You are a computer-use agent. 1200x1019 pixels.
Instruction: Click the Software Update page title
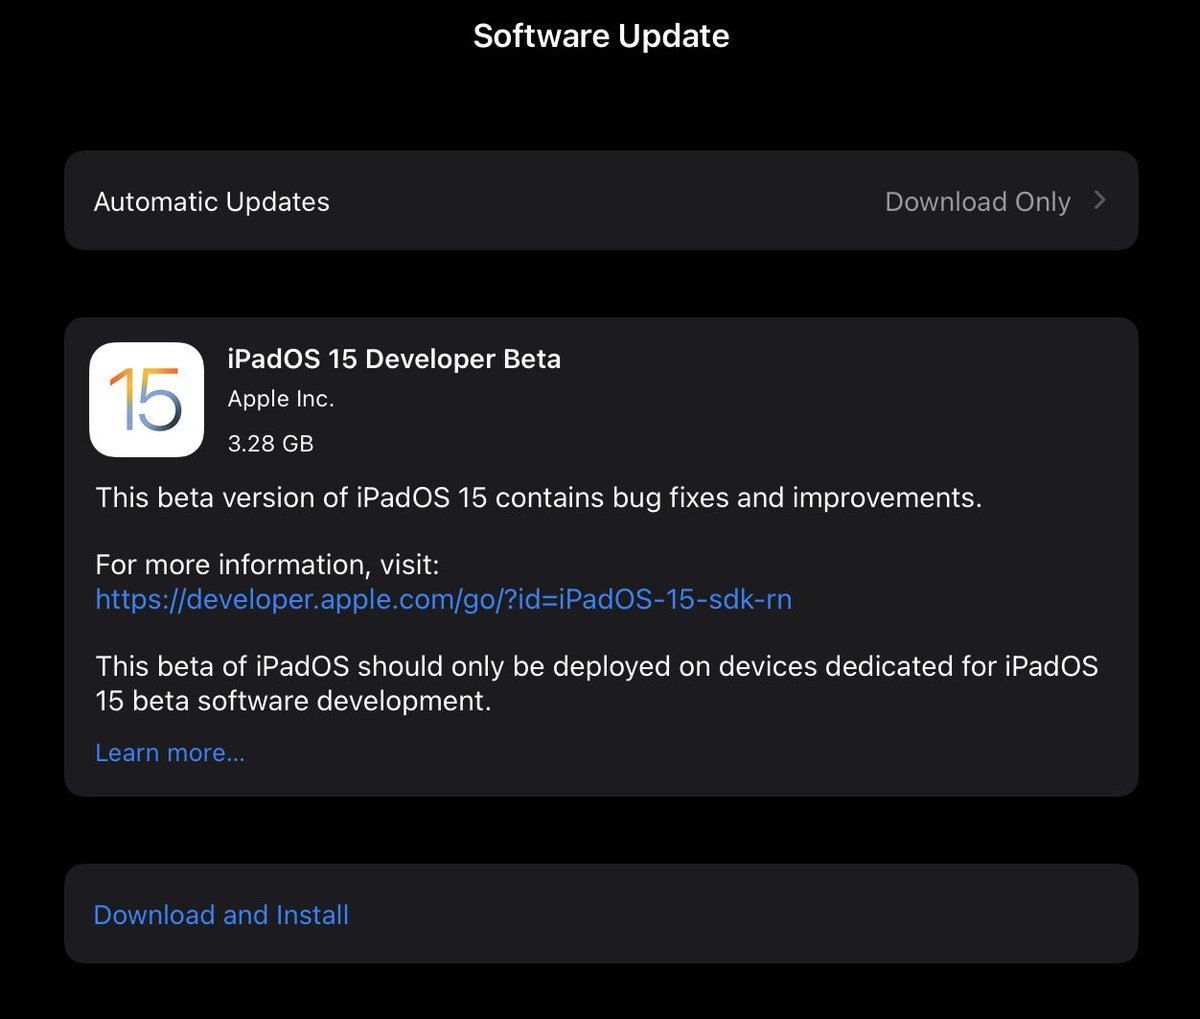(x=601, y=36)
